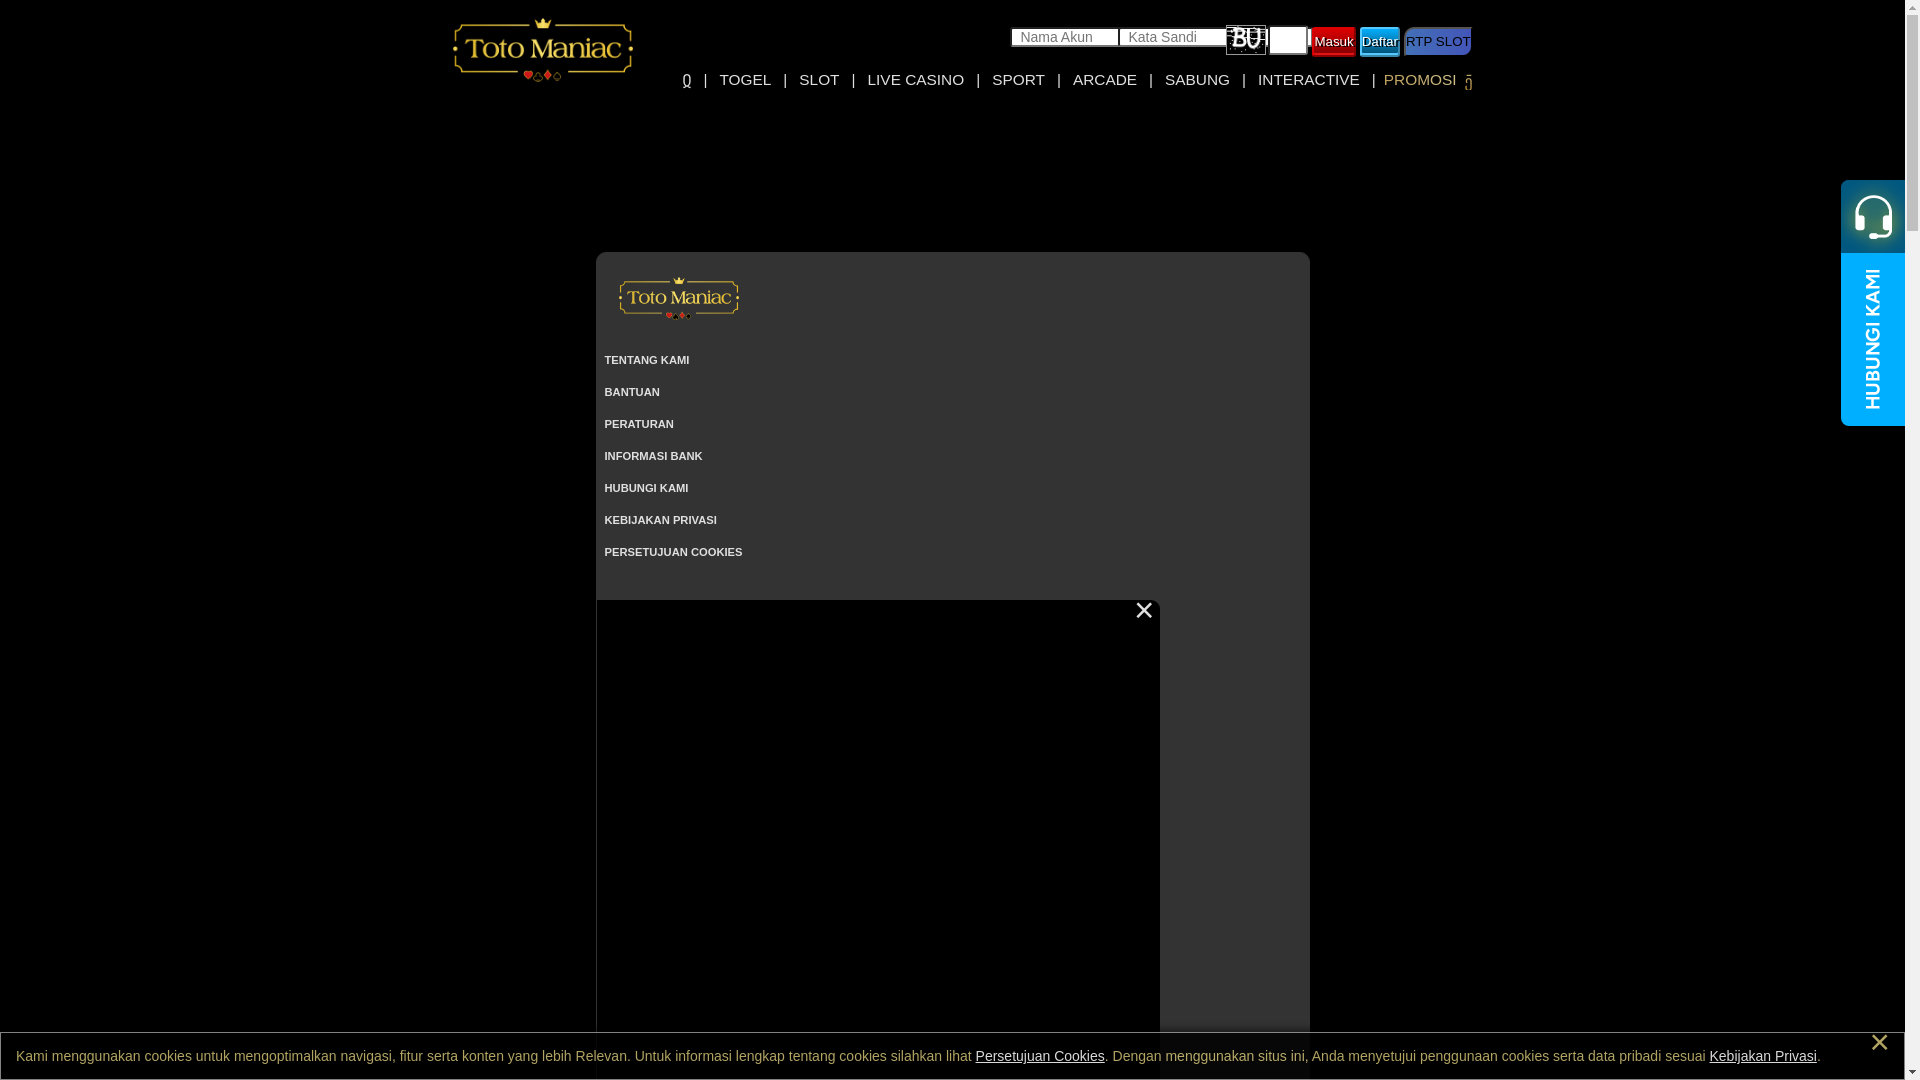Click the HUBUNGI KAMI side tab

tap(1872, 339)
